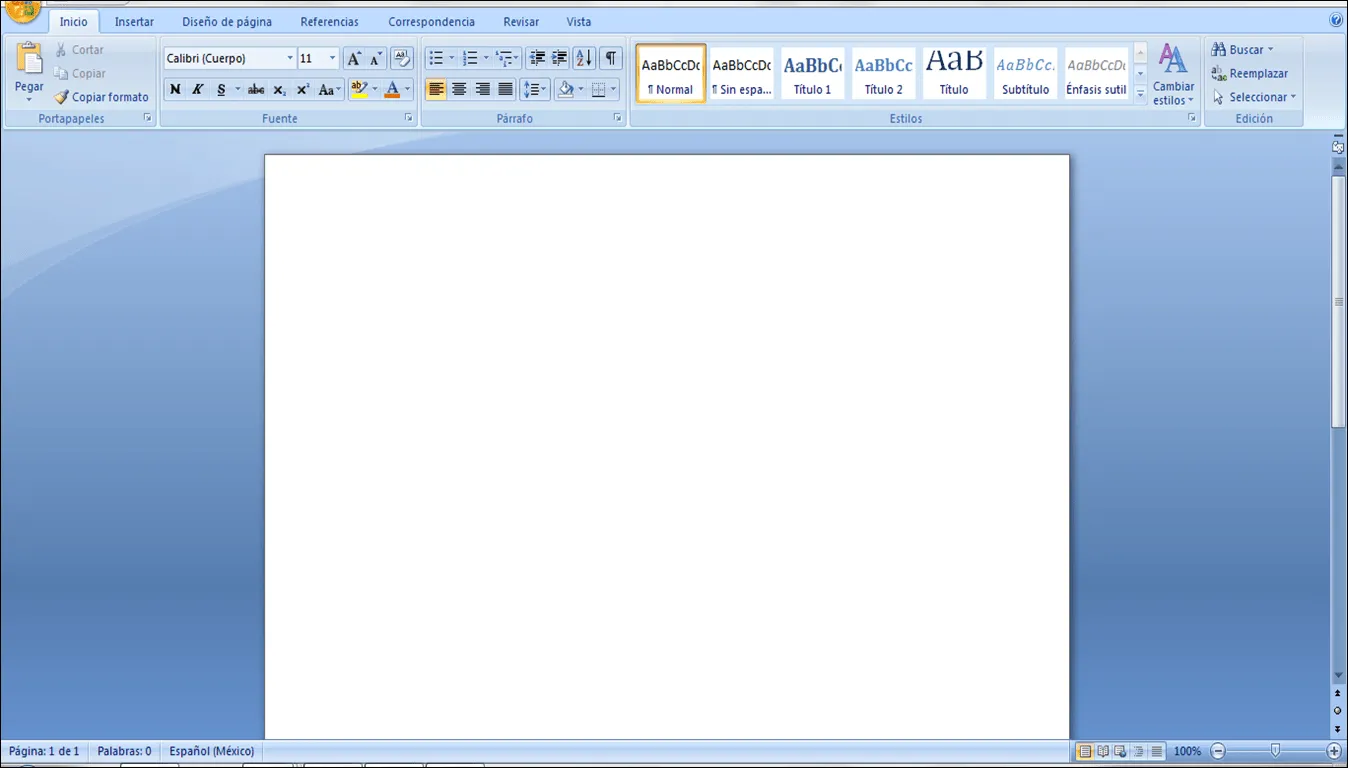Sort text with the A-Z sort icon
1348x768 pixels.
pos(585,58)
